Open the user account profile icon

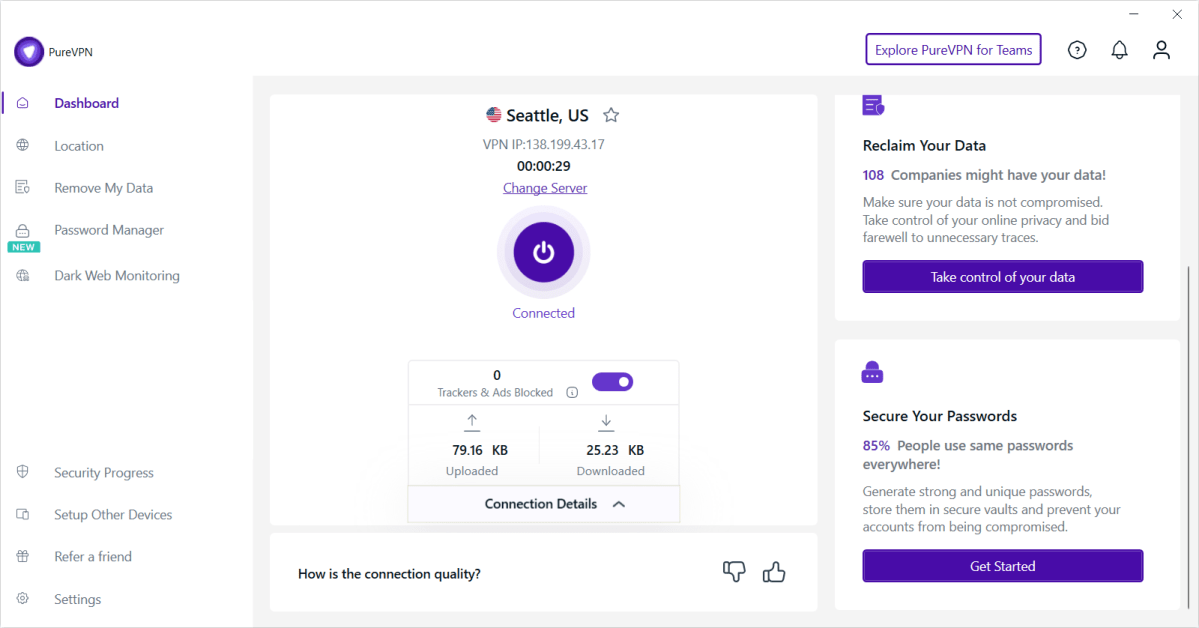pos(1162,50)
